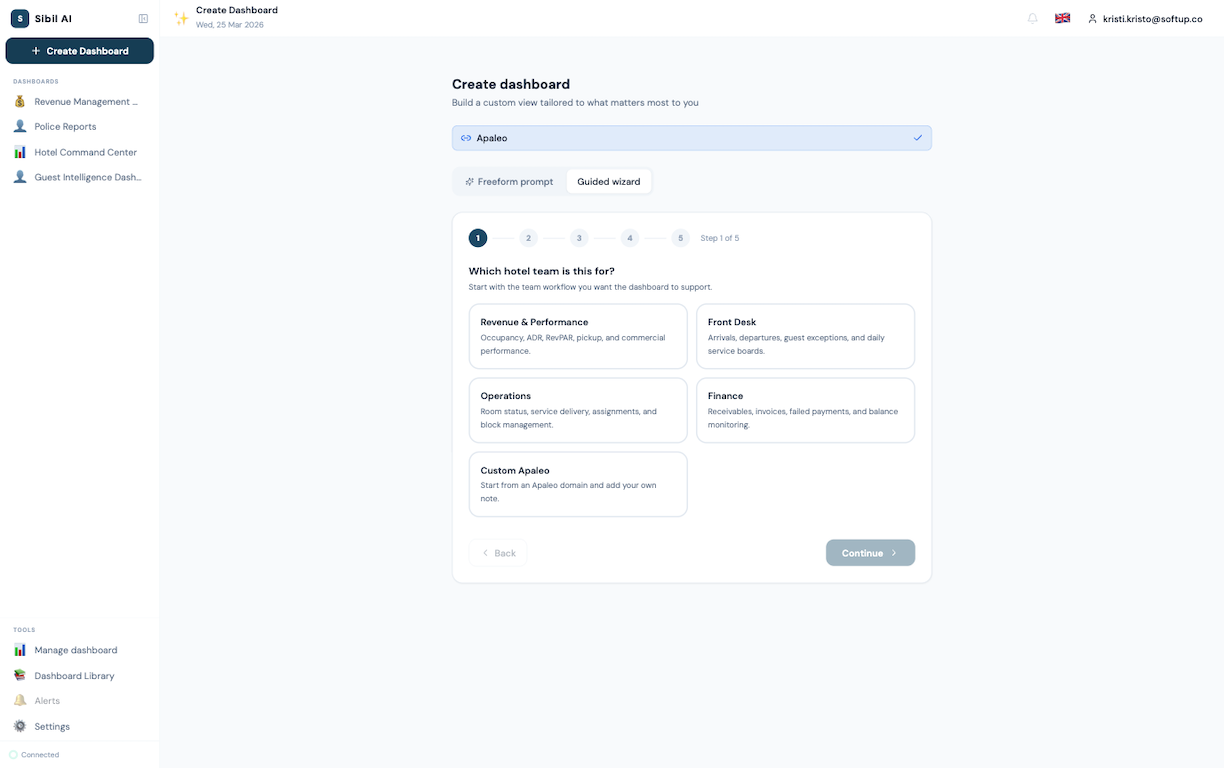Jump to wizard step 2 circle
This screenshot has height=768, width=1224.
tap(529, 238)
